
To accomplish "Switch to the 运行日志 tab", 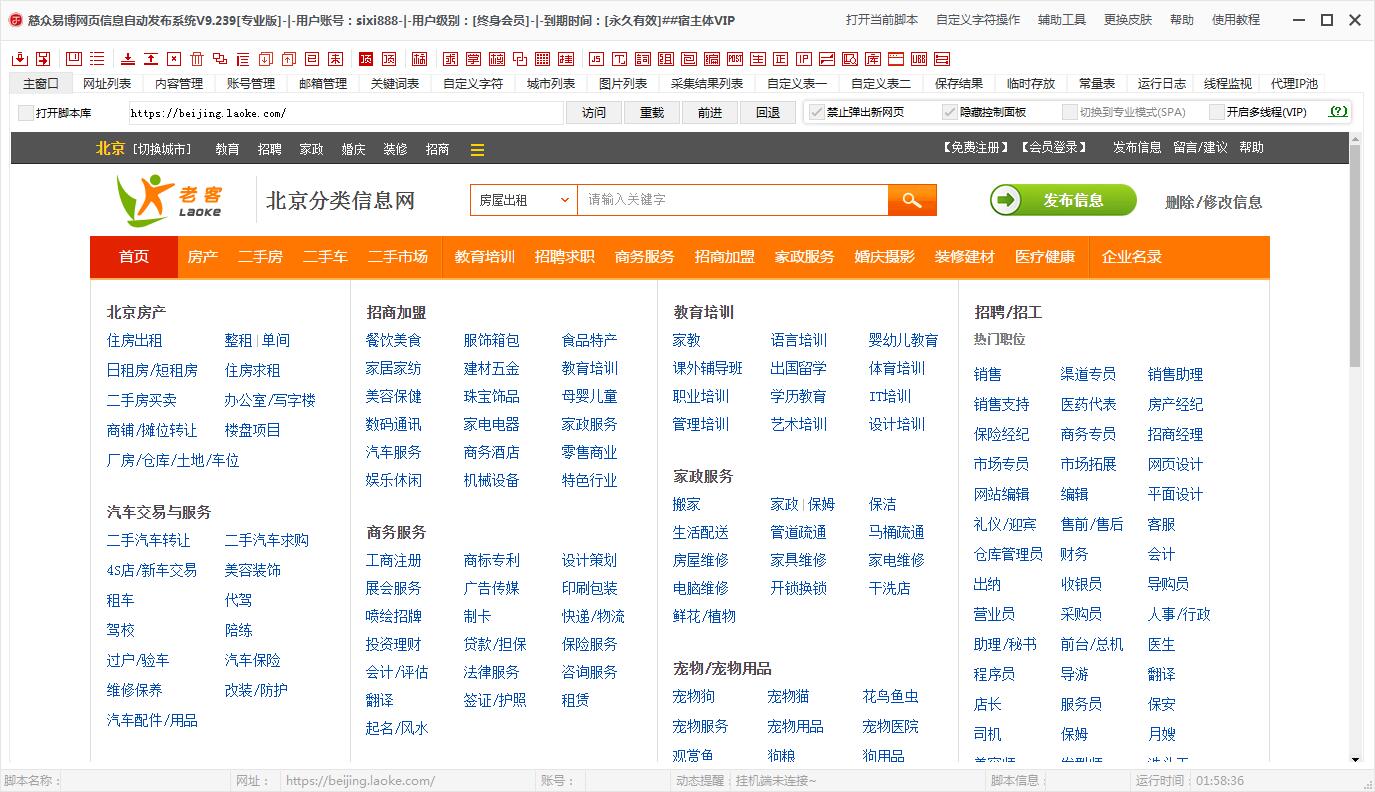I will 1162,84.
